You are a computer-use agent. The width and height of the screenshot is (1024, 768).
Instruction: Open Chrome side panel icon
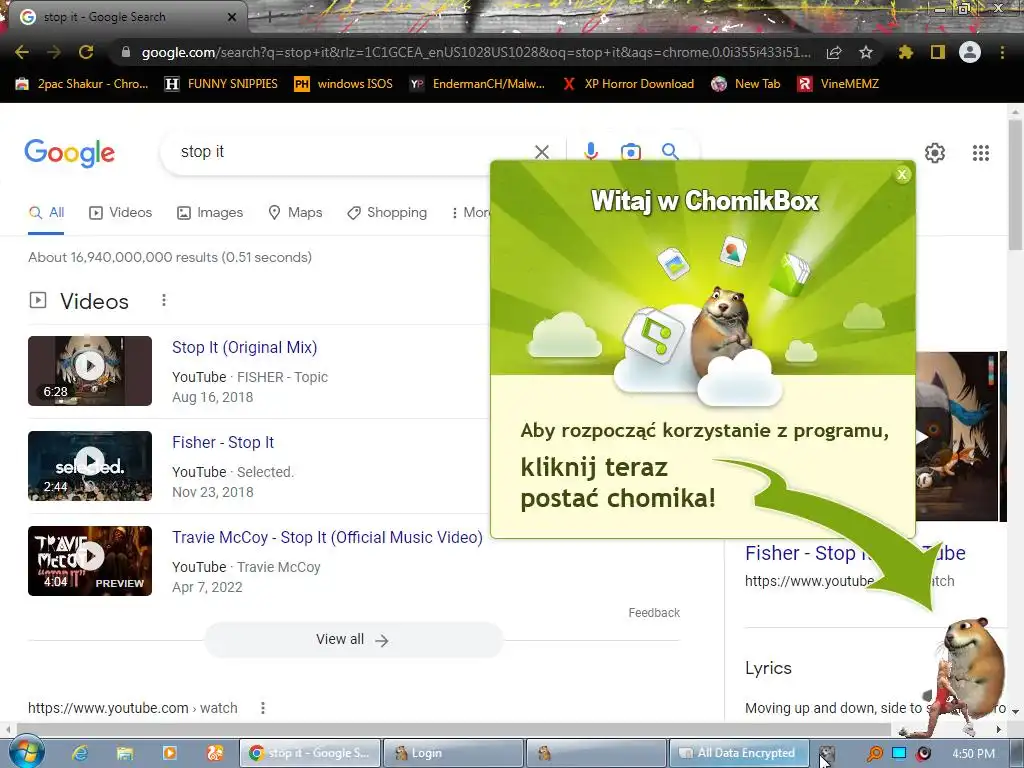click(938, 52)
